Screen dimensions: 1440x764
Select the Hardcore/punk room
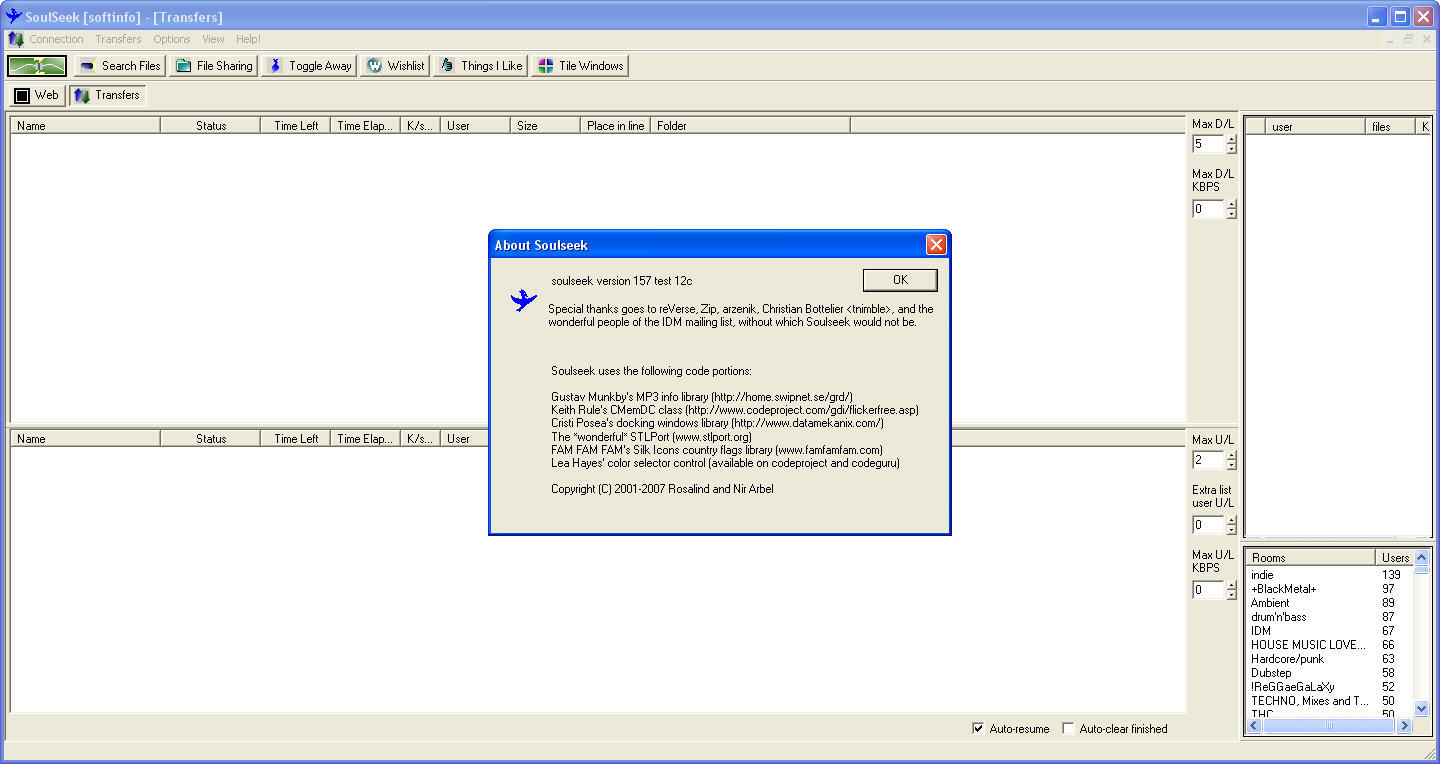click(1287, 659)
